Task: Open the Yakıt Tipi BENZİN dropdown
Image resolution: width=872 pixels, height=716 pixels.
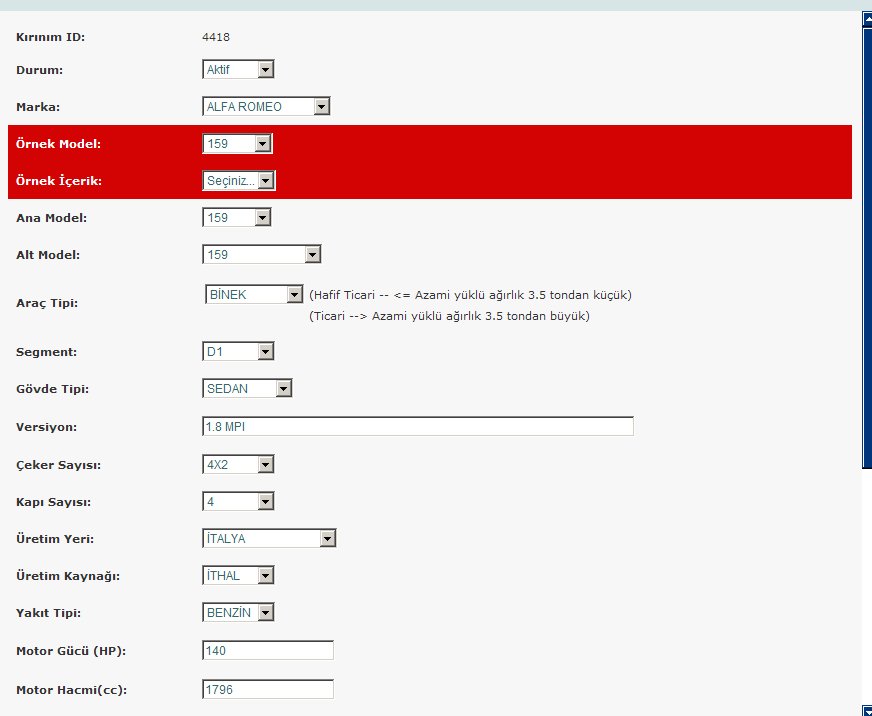Action: point(238,613)
